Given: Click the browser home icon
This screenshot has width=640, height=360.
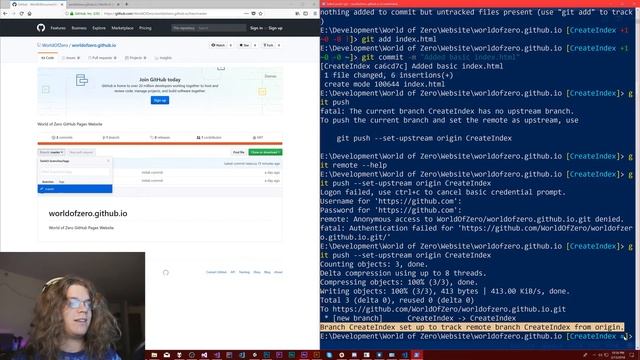Looking at the screenshot, I should pos(29,13).
